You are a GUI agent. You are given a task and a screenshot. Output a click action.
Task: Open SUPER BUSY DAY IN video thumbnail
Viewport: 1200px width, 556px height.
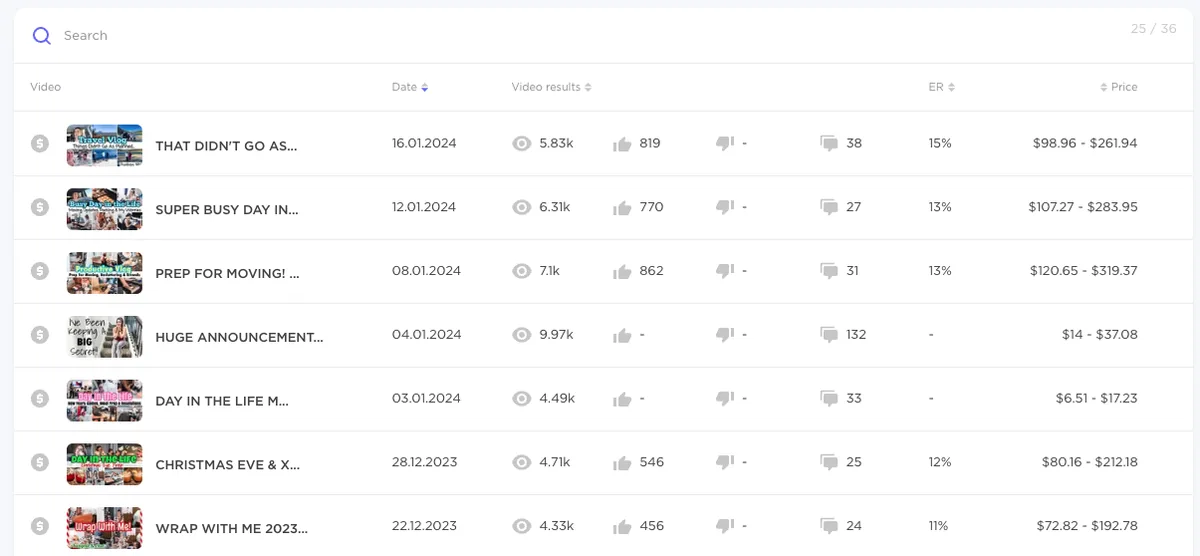point(104,209)
